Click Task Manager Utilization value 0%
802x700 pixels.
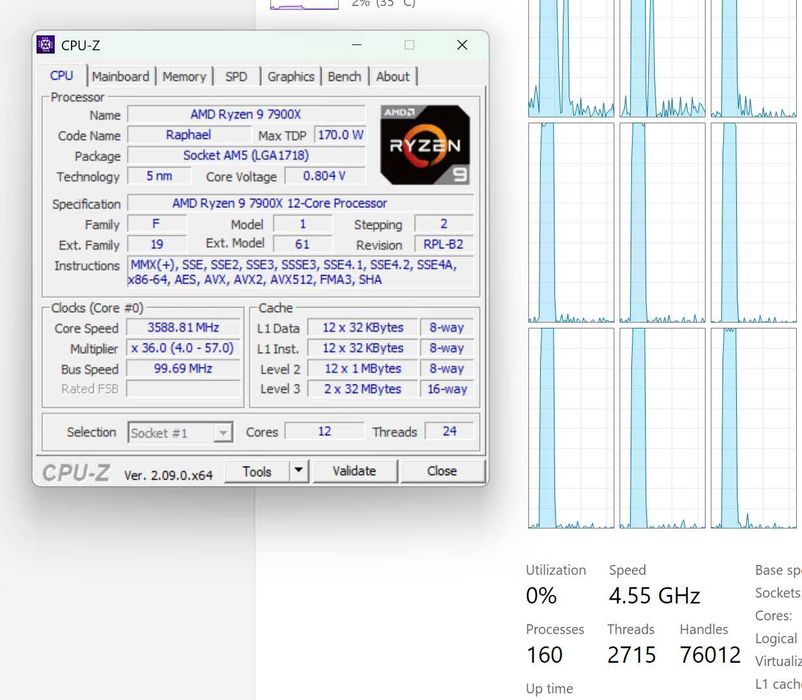pos(541,596)
